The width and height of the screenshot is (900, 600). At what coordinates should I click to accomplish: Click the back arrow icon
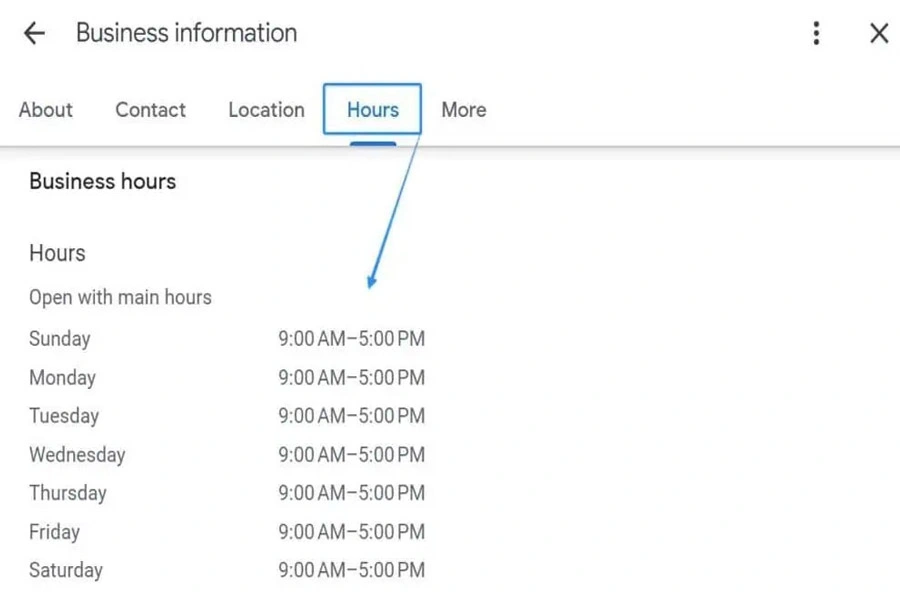pos(34,33)
